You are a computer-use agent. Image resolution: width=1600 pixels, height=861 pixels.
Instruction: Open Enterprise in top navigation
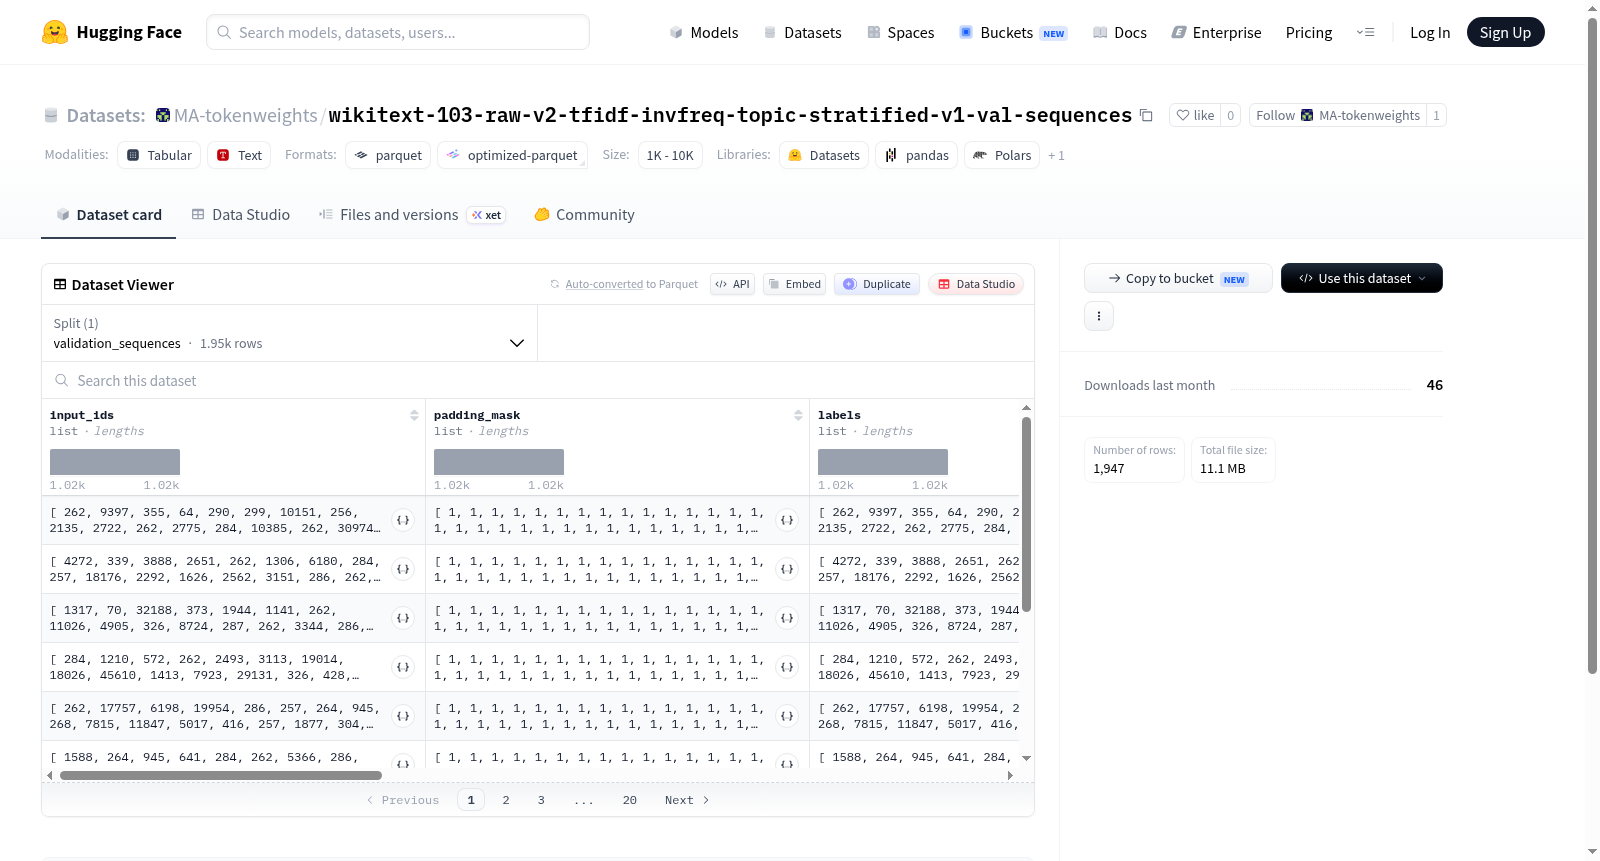pos(1217,32)
